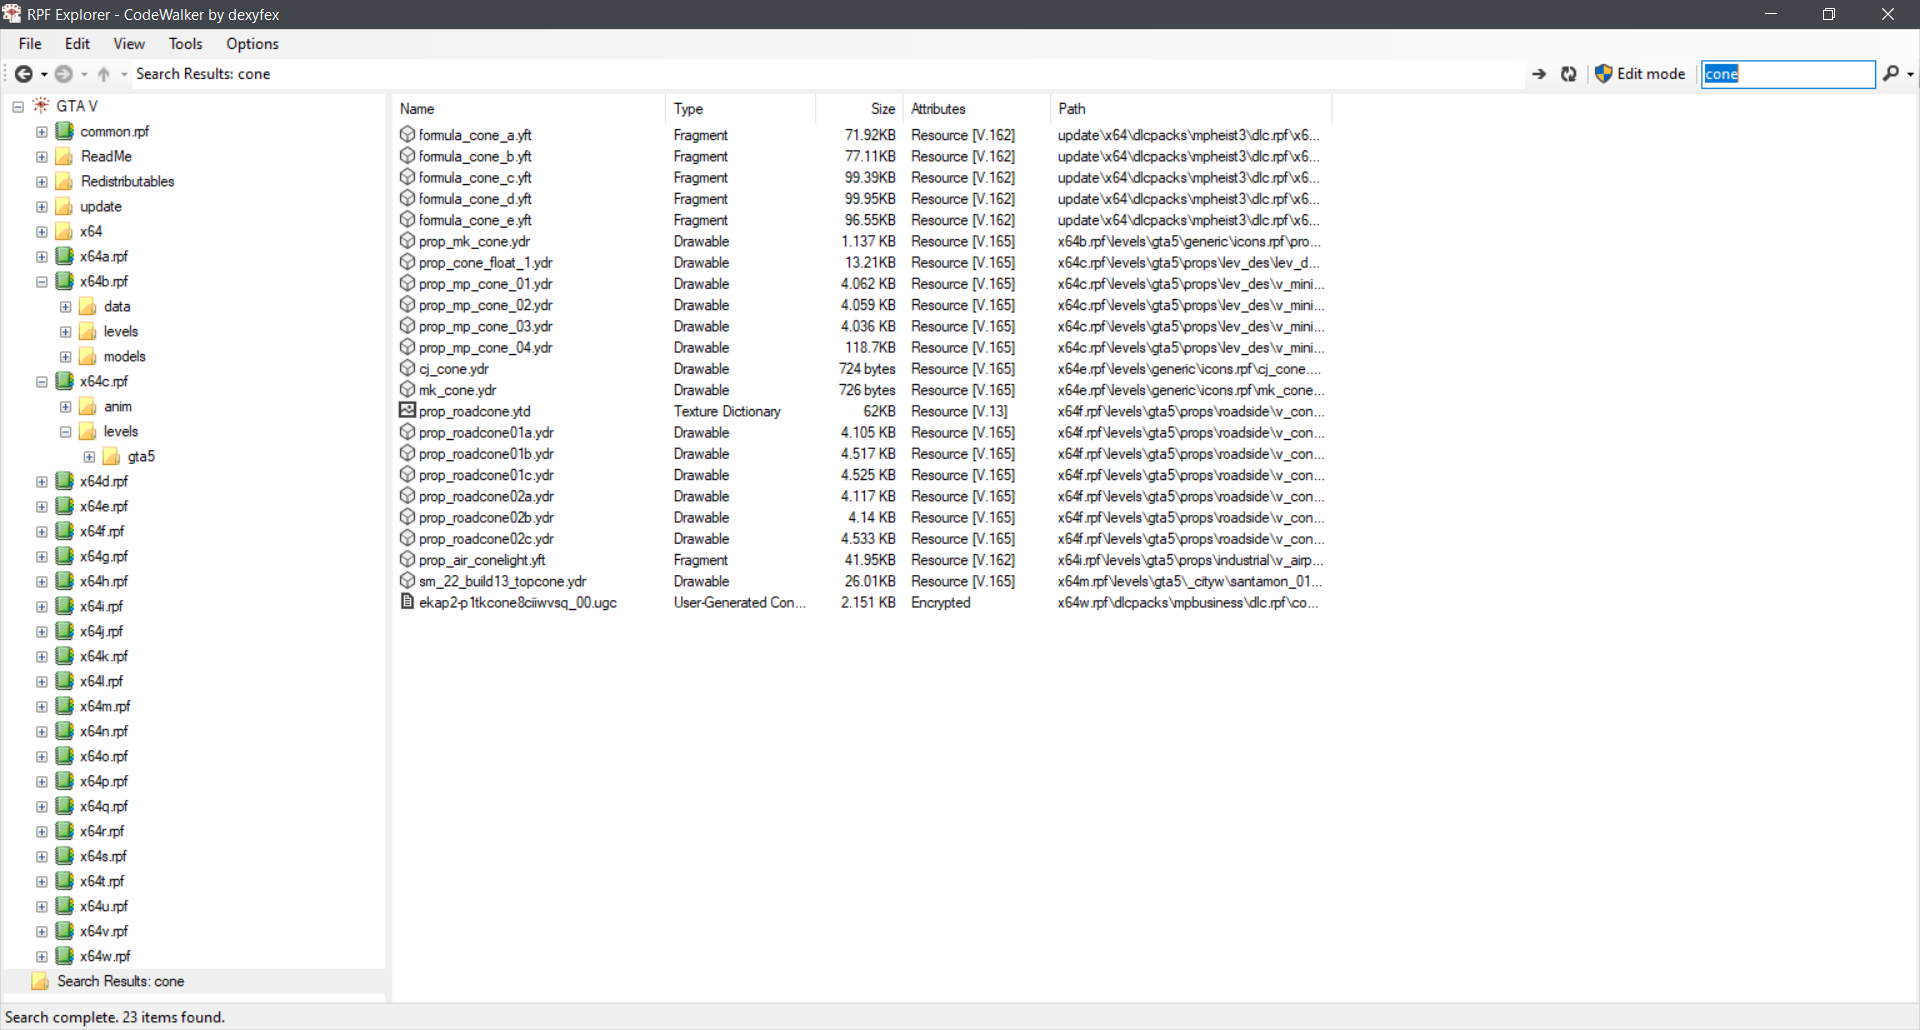
Task: Select the x64a.rpf archive icon
Action: (x=64, y=256)
